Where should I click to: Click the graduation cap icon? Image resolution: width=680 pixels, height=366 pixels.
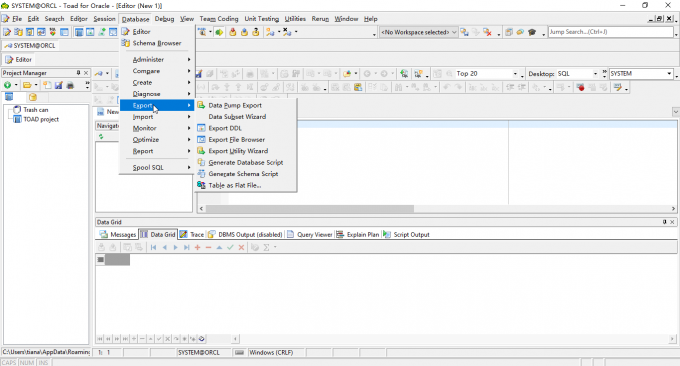pos(532,32)
